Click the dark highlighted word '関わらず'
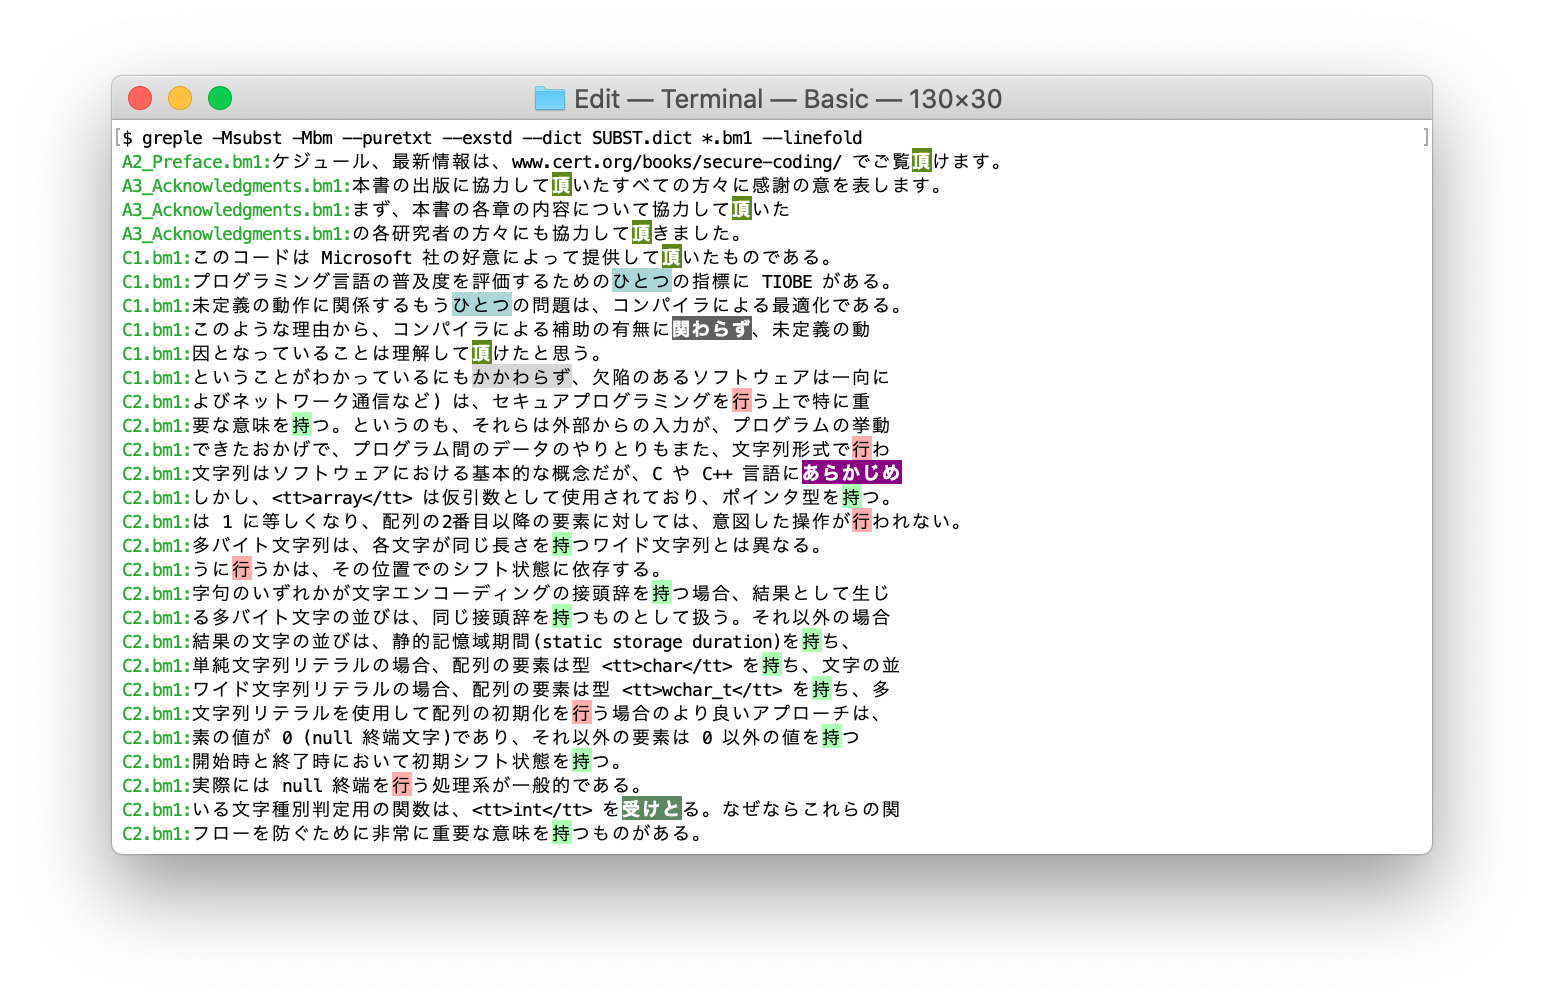Screen dimensions: 1544x1002 click(712, 330)
